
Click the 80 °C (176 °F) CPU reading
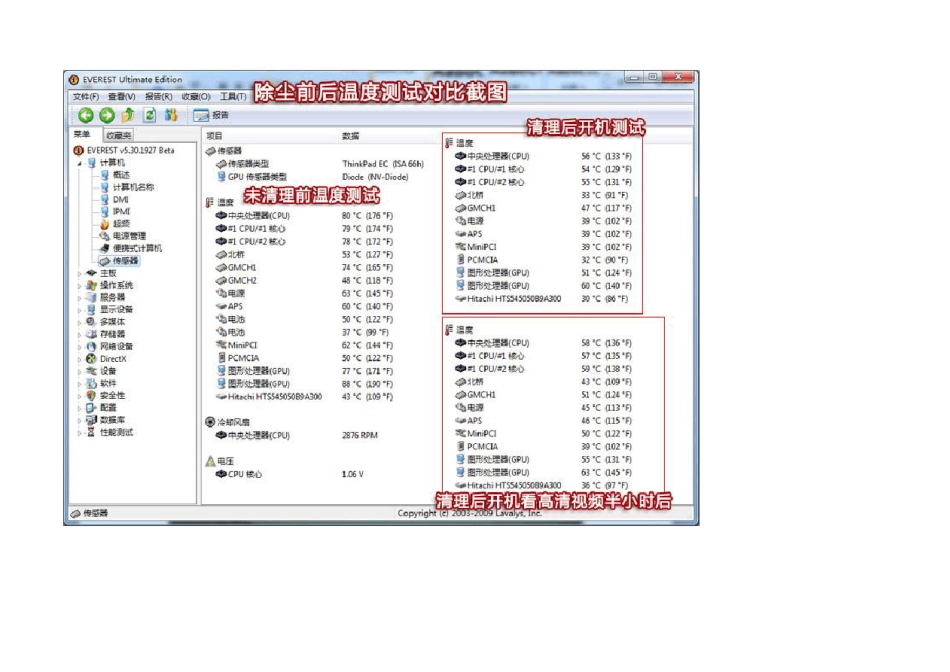[x=367, y=216]
